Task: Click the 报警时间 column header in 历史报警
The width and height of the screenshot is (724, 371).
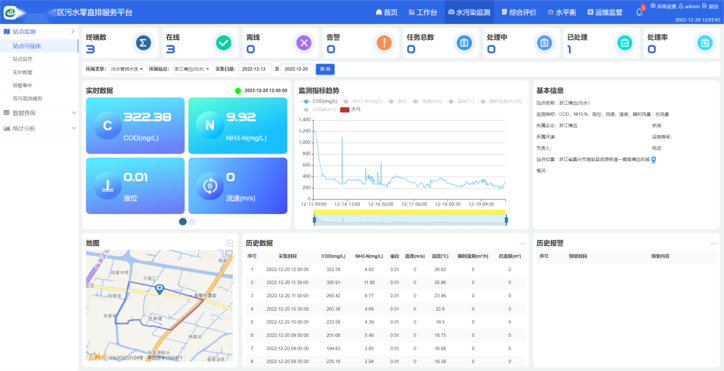Action: (577, 256)
